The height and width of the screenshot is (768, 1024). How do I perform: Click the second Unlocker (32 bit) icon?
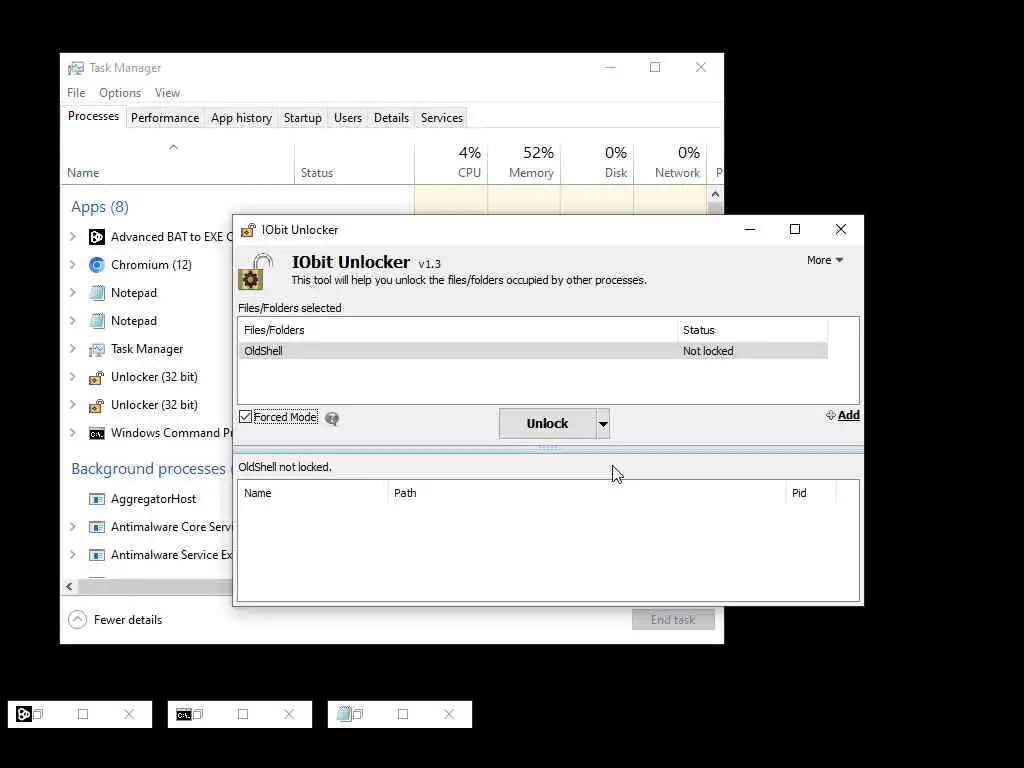pyautogui.click(x=97, y=406)
